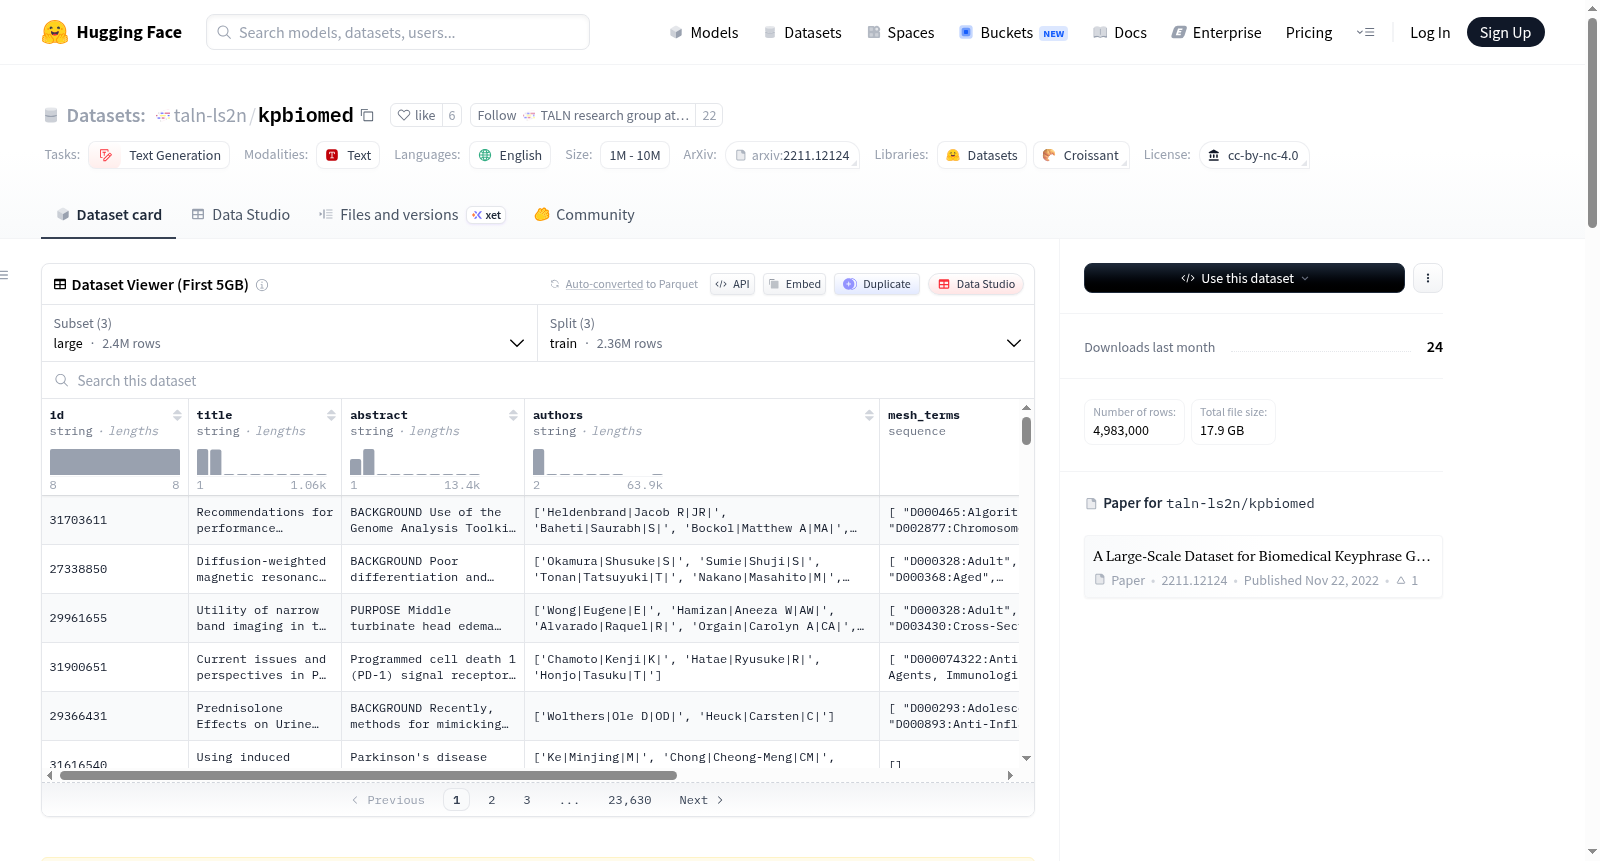Open Models in the top navigation
The height and width of the screenshot is (861, 1600).
704,32
